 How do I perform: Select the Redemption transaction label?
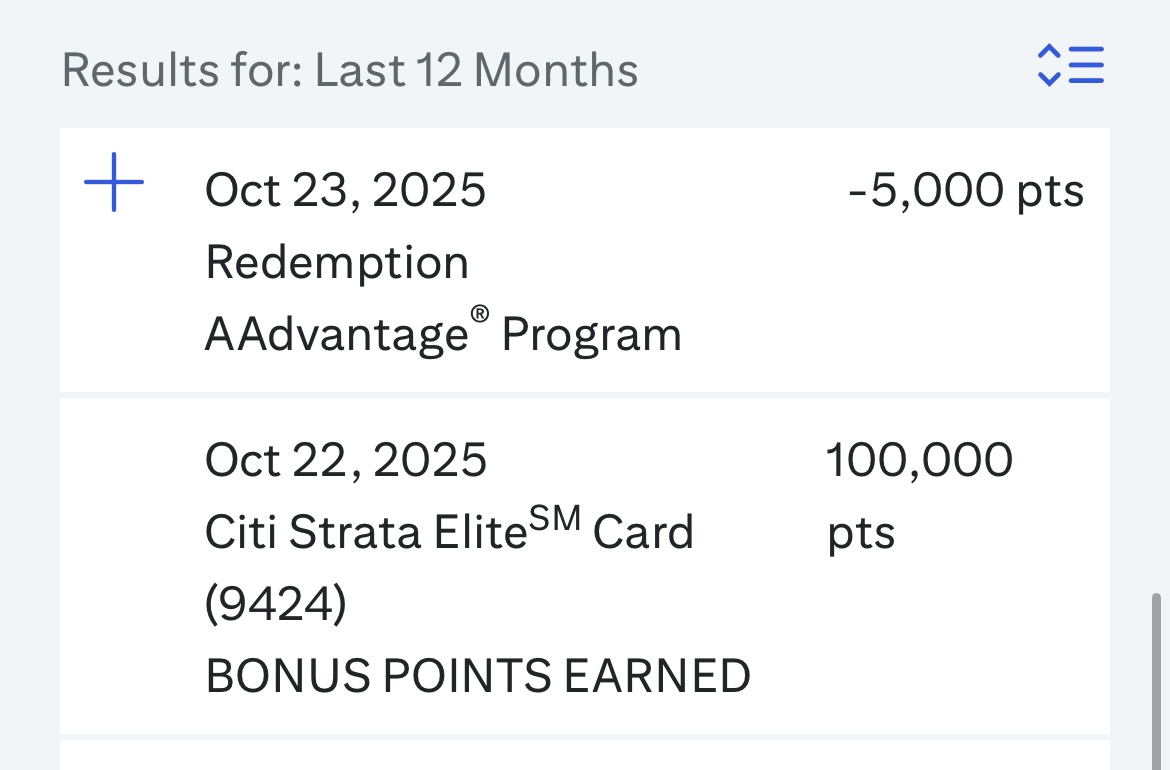point(337,262)
